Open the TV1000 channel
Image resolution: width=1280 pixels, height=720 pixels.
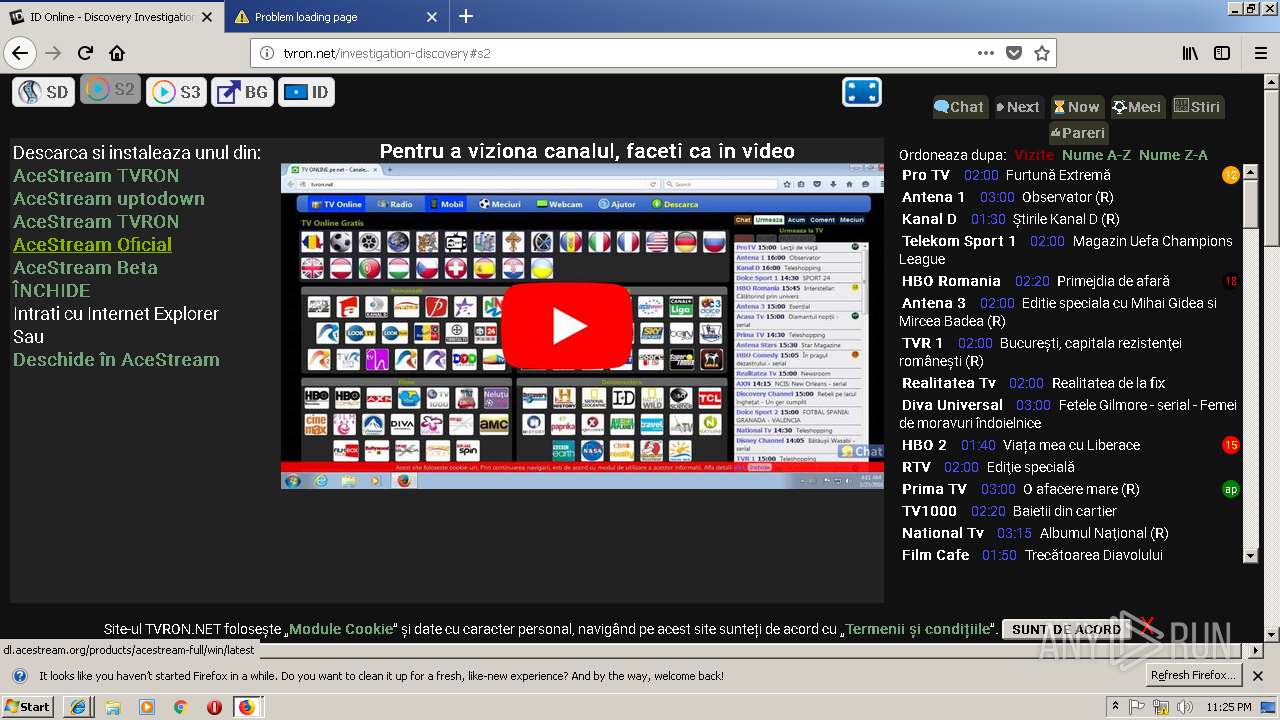point(929,511)
